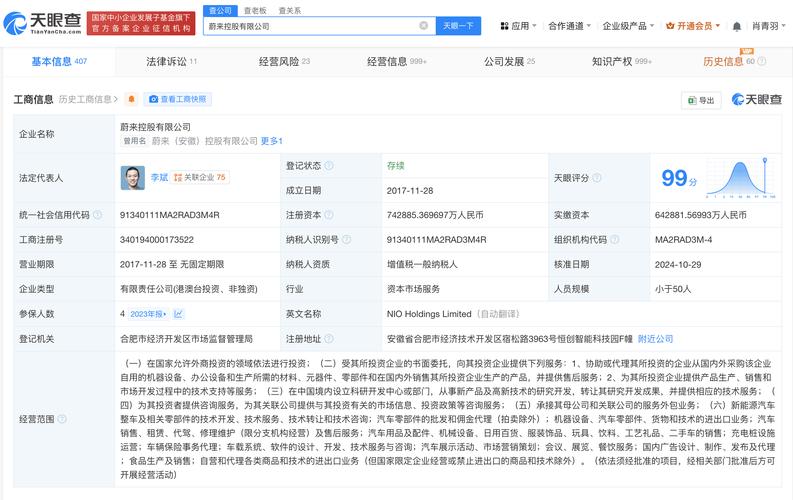The height and width of the screenshot is (500, 793).
Task: Open the 开通会员 membership dropdown
Action: (x=693, y=26)
